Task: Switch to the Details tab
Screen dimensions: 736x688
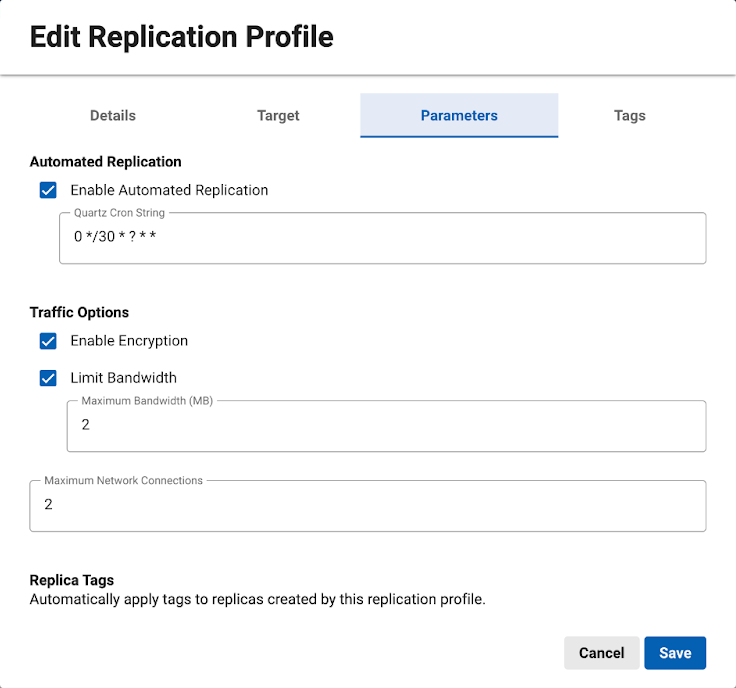Action: pos(113,115)
